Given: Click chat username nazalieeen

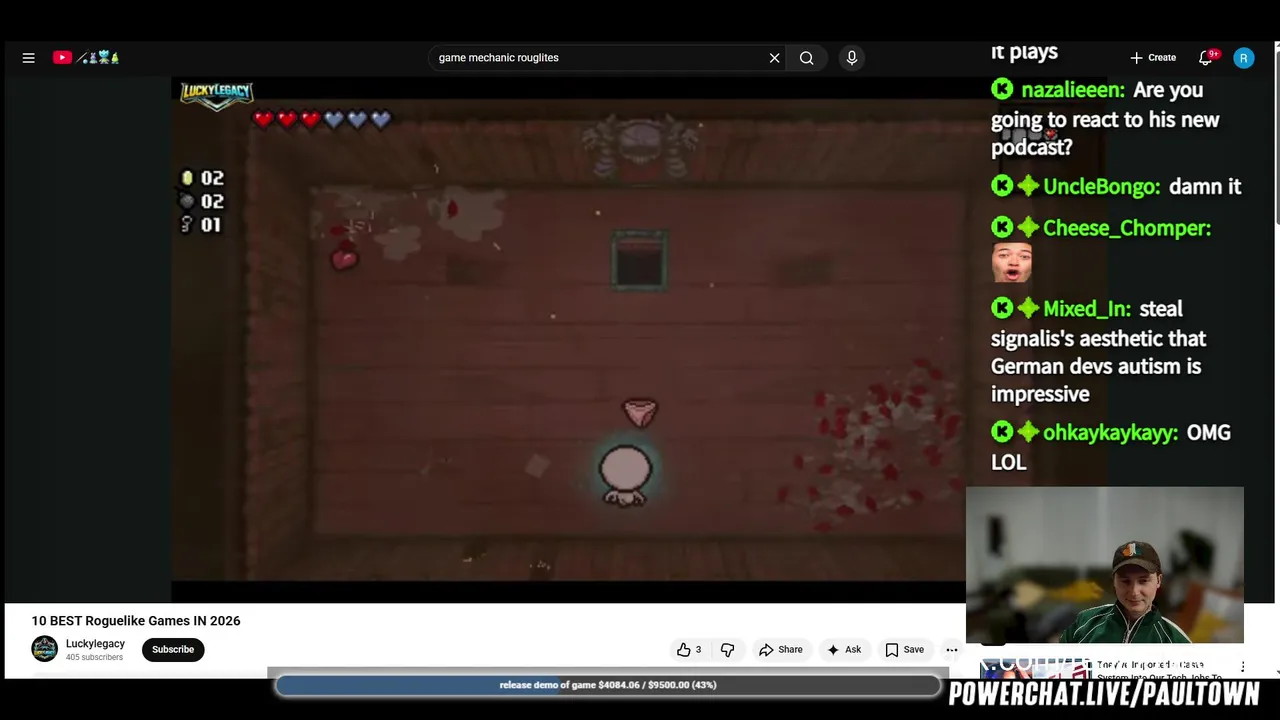Looking at the screenshot, I should (1072, 90).
